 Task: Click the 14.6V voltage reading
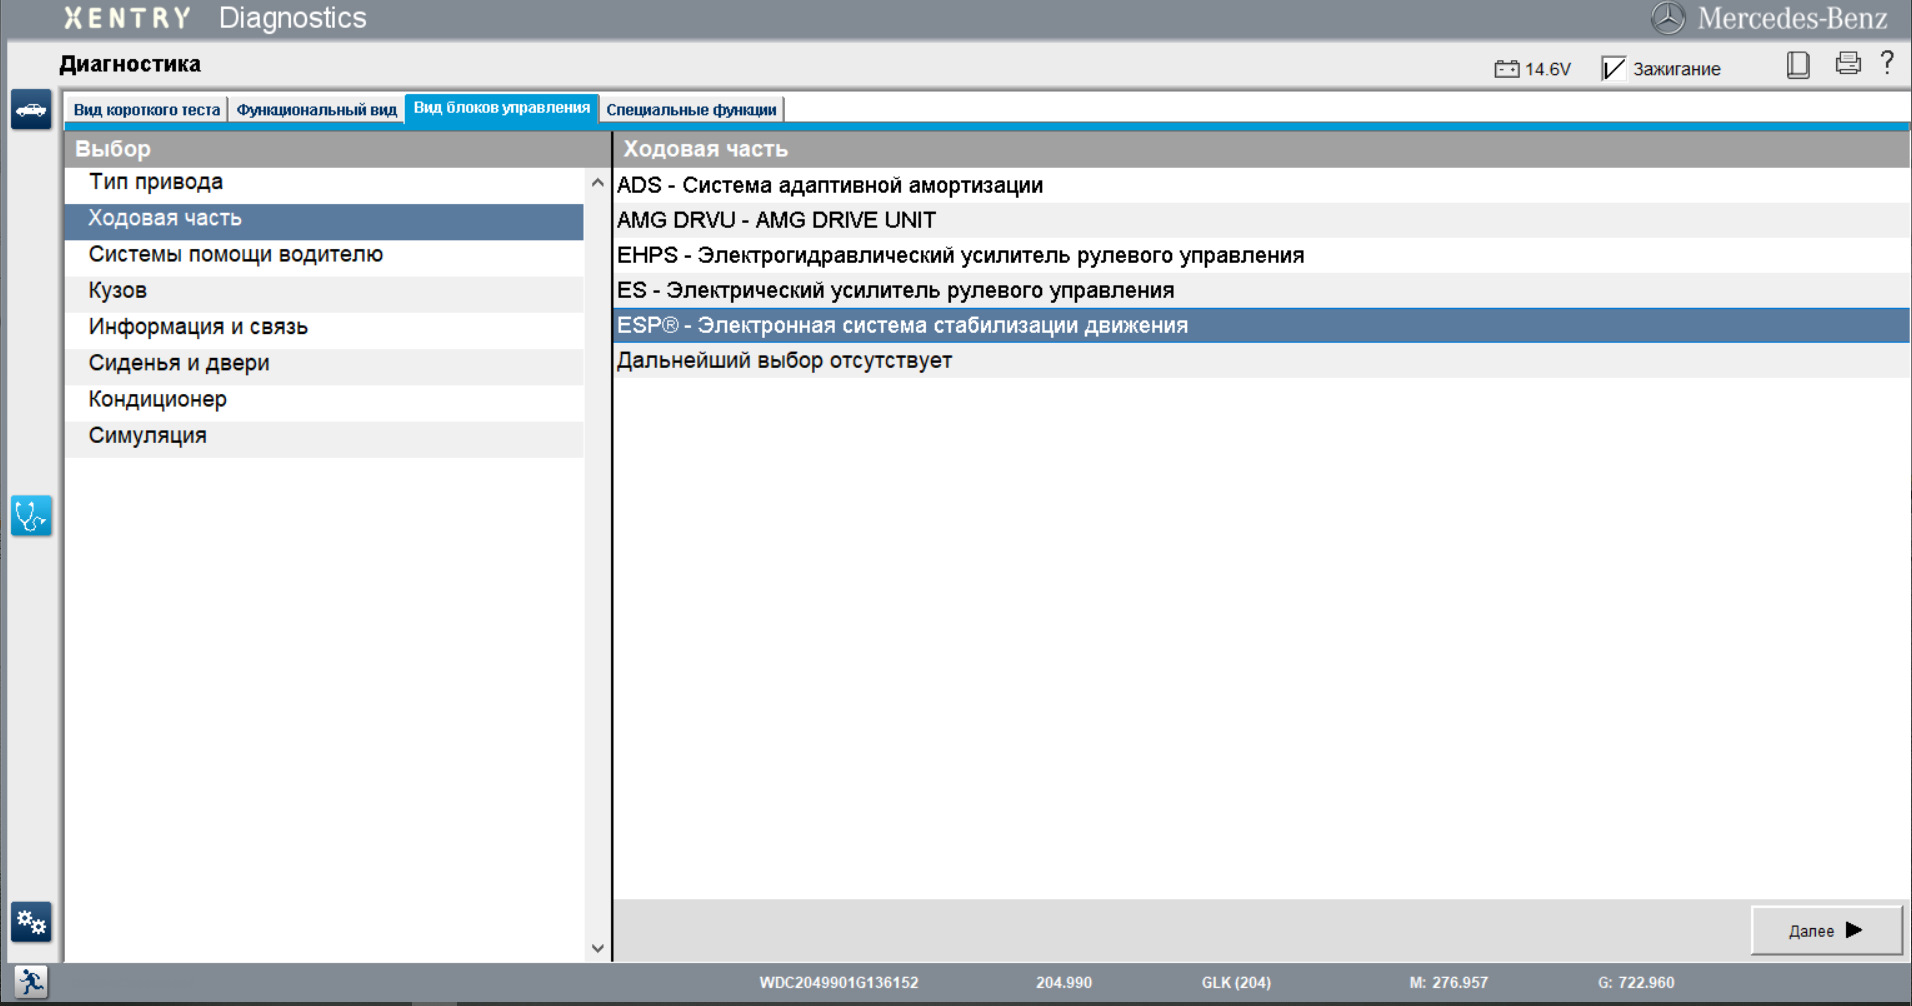pos(1548,69)
